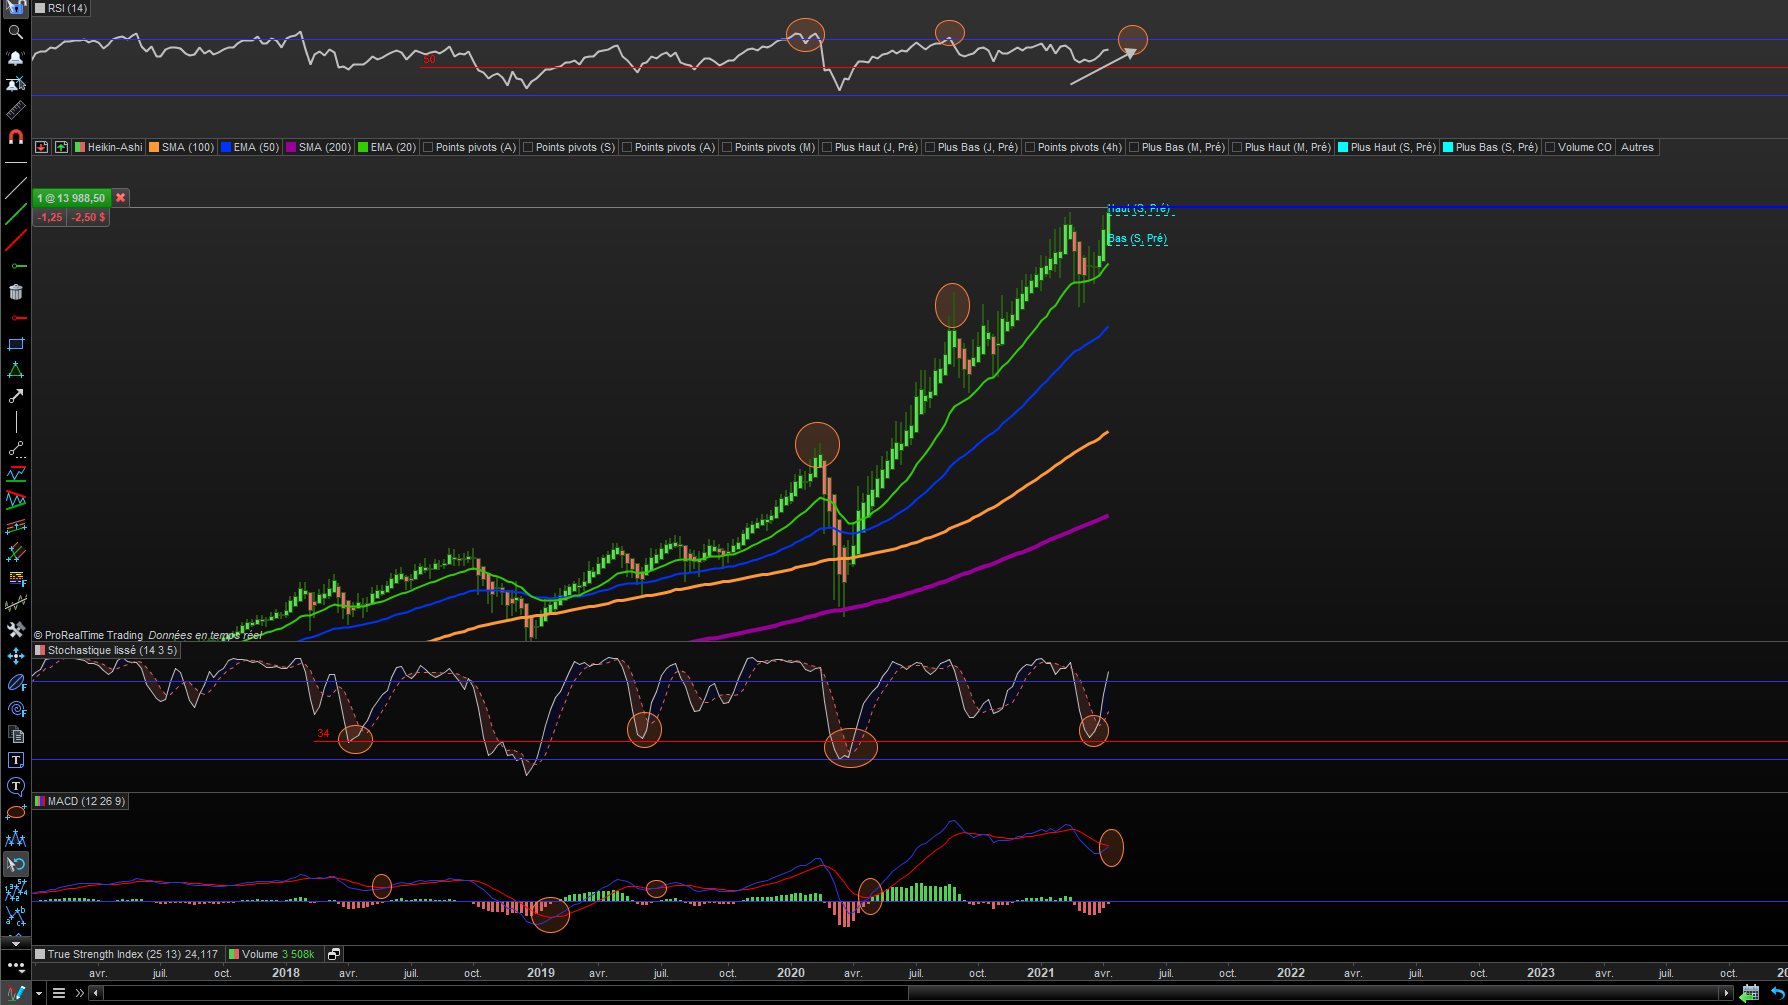Select the Volume indicator tab
This screenshot has height=1005, width=1788.
(x=273, y=954)
